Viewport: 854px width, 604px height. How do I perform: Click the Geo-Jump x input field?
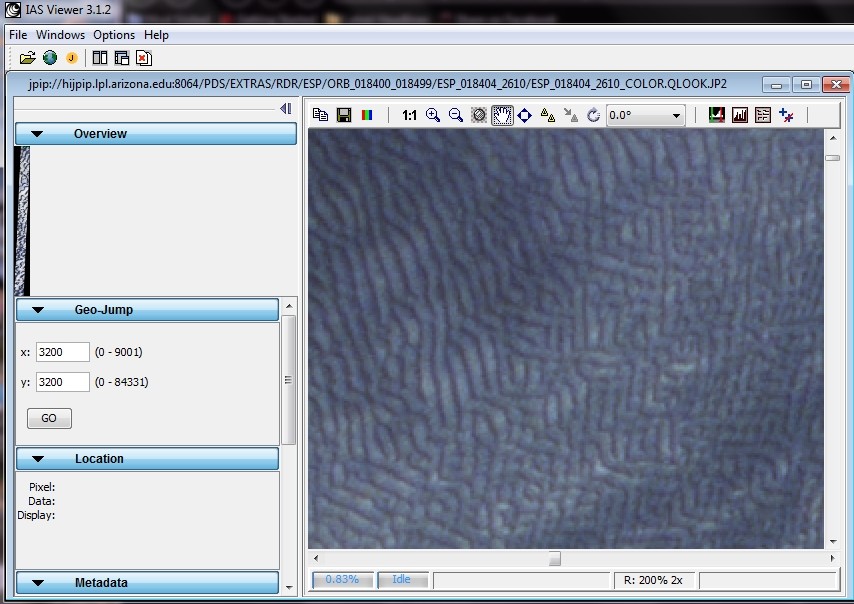[63, 352]
